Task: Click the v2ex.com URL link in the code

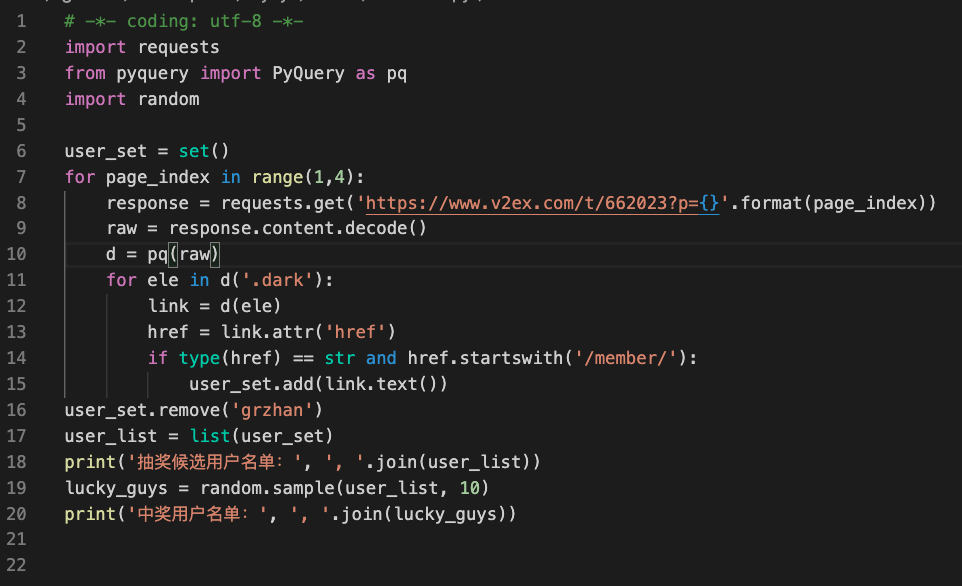Action: pos(543,203)
